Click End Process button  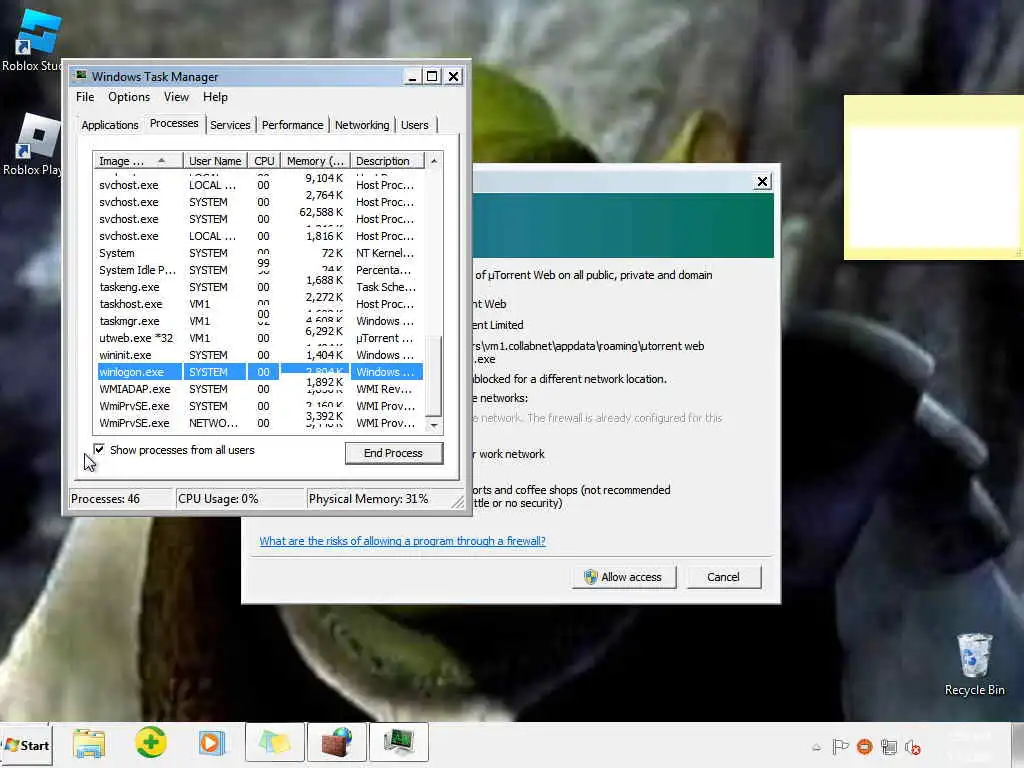tap(394, 453)
